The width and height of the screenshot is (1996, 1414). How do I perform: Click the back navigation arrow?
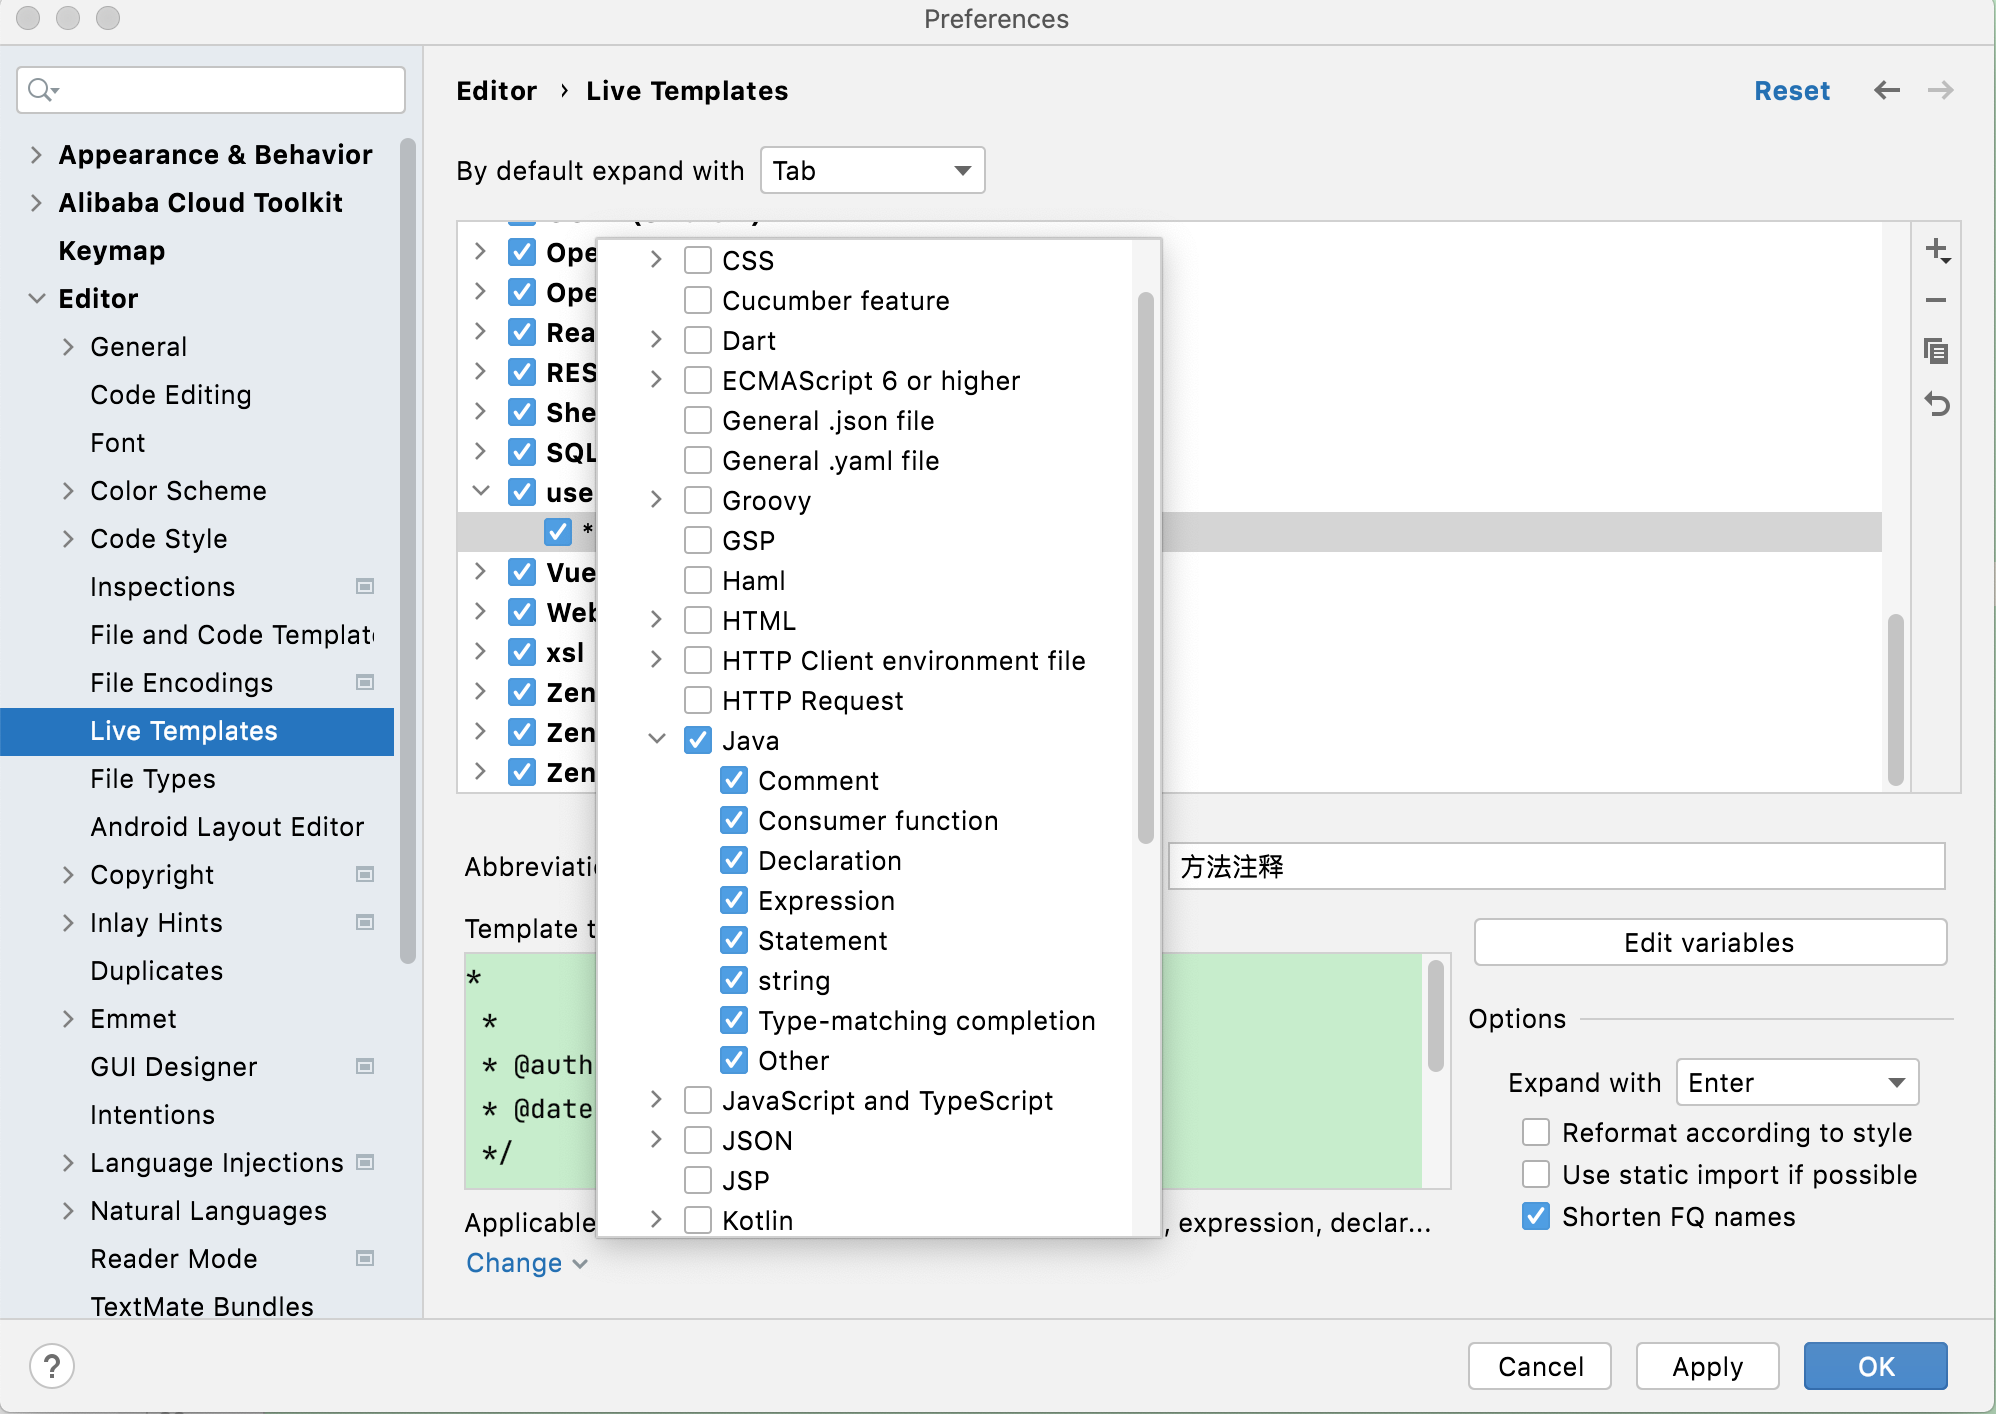(x=1886, y=91)
